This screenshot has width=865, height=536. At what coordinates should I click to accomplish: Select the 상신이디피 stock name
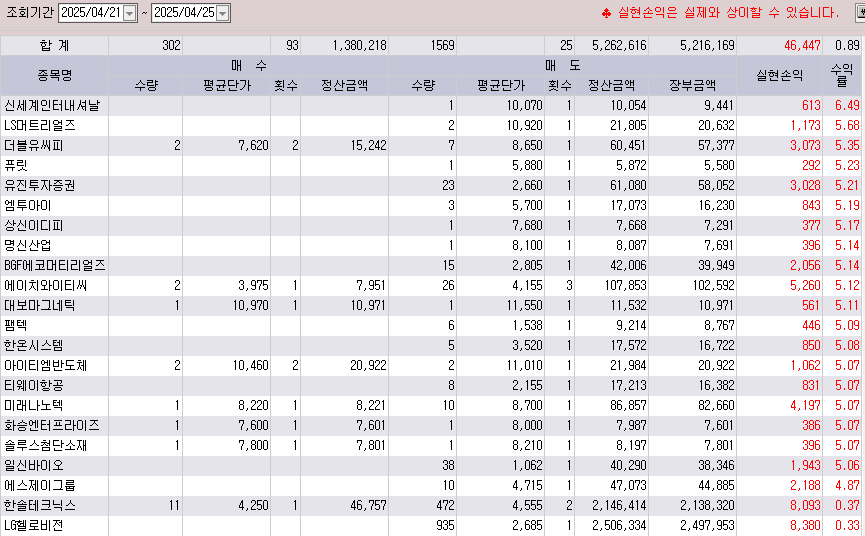(34, 226)
